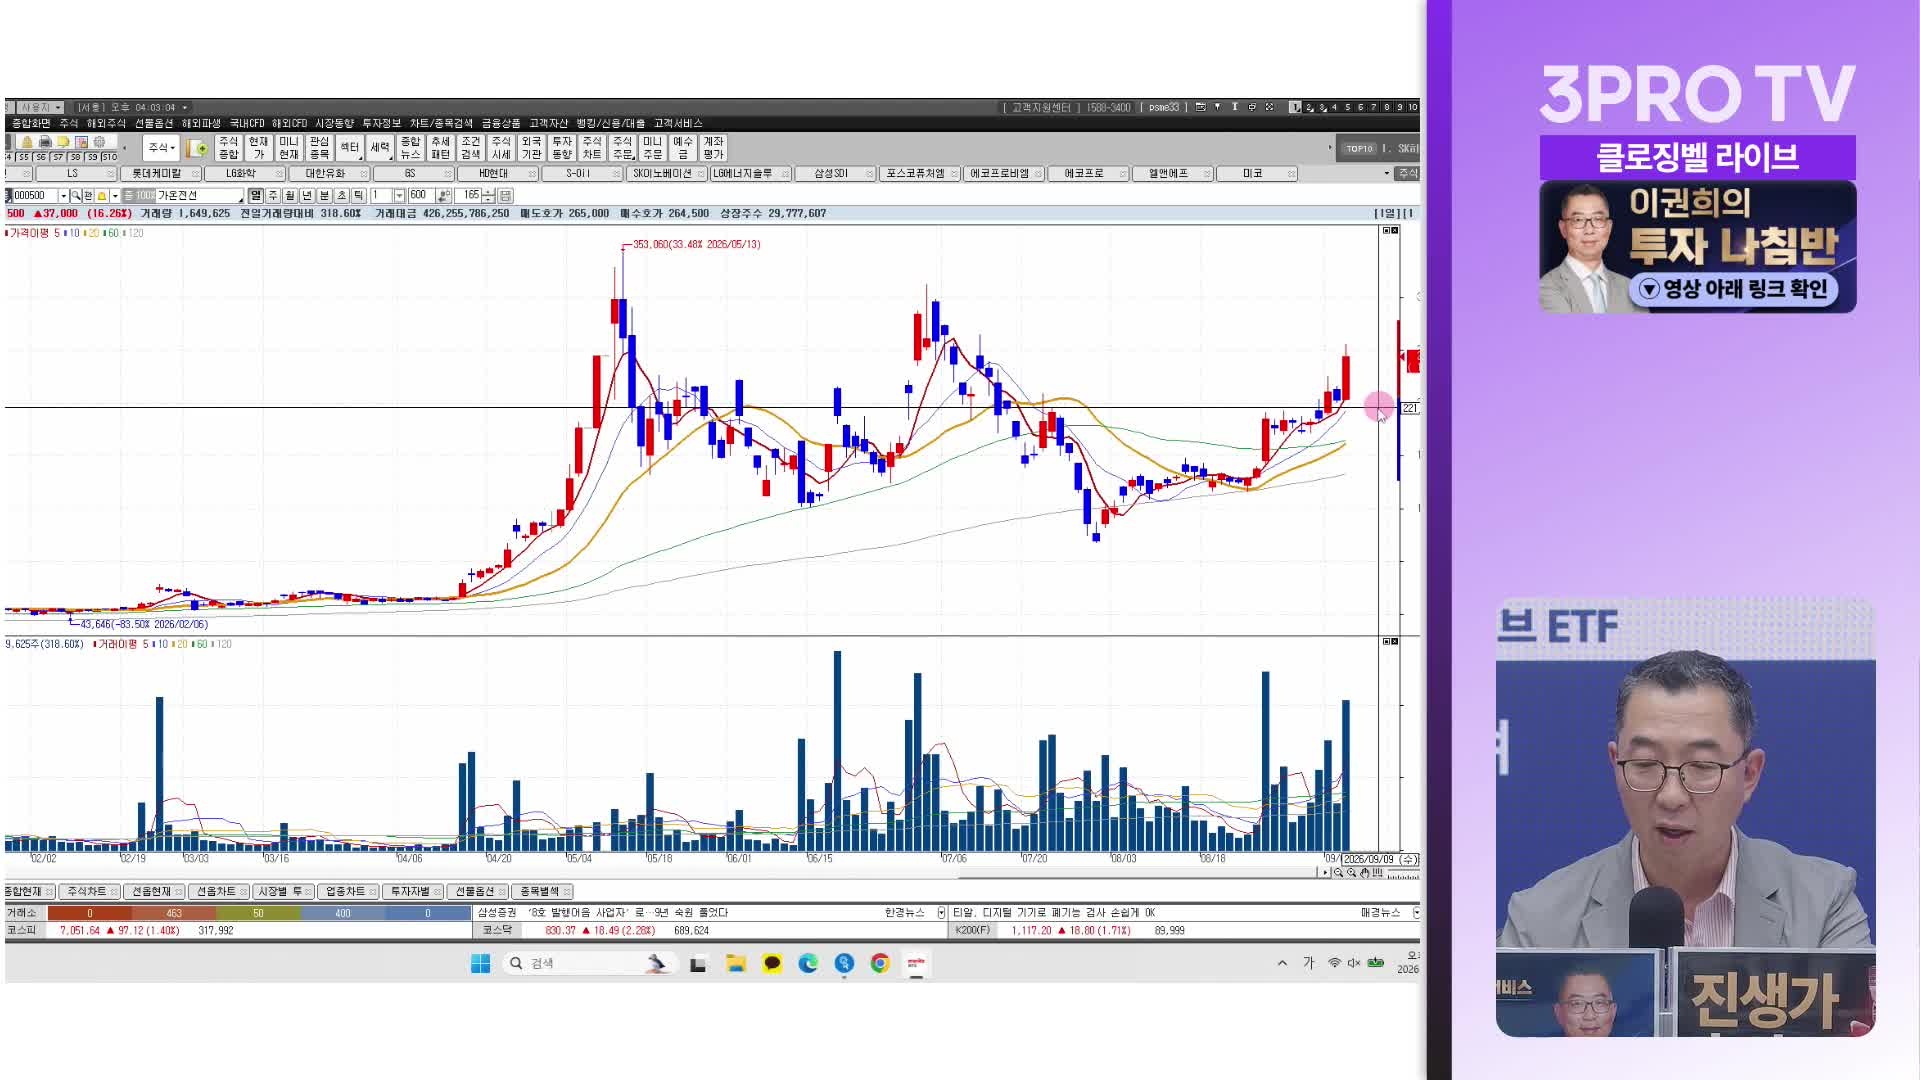Click the printer icon in toolbar
This screenshot has height=1080, width=1920.
(x=46, y=142)
